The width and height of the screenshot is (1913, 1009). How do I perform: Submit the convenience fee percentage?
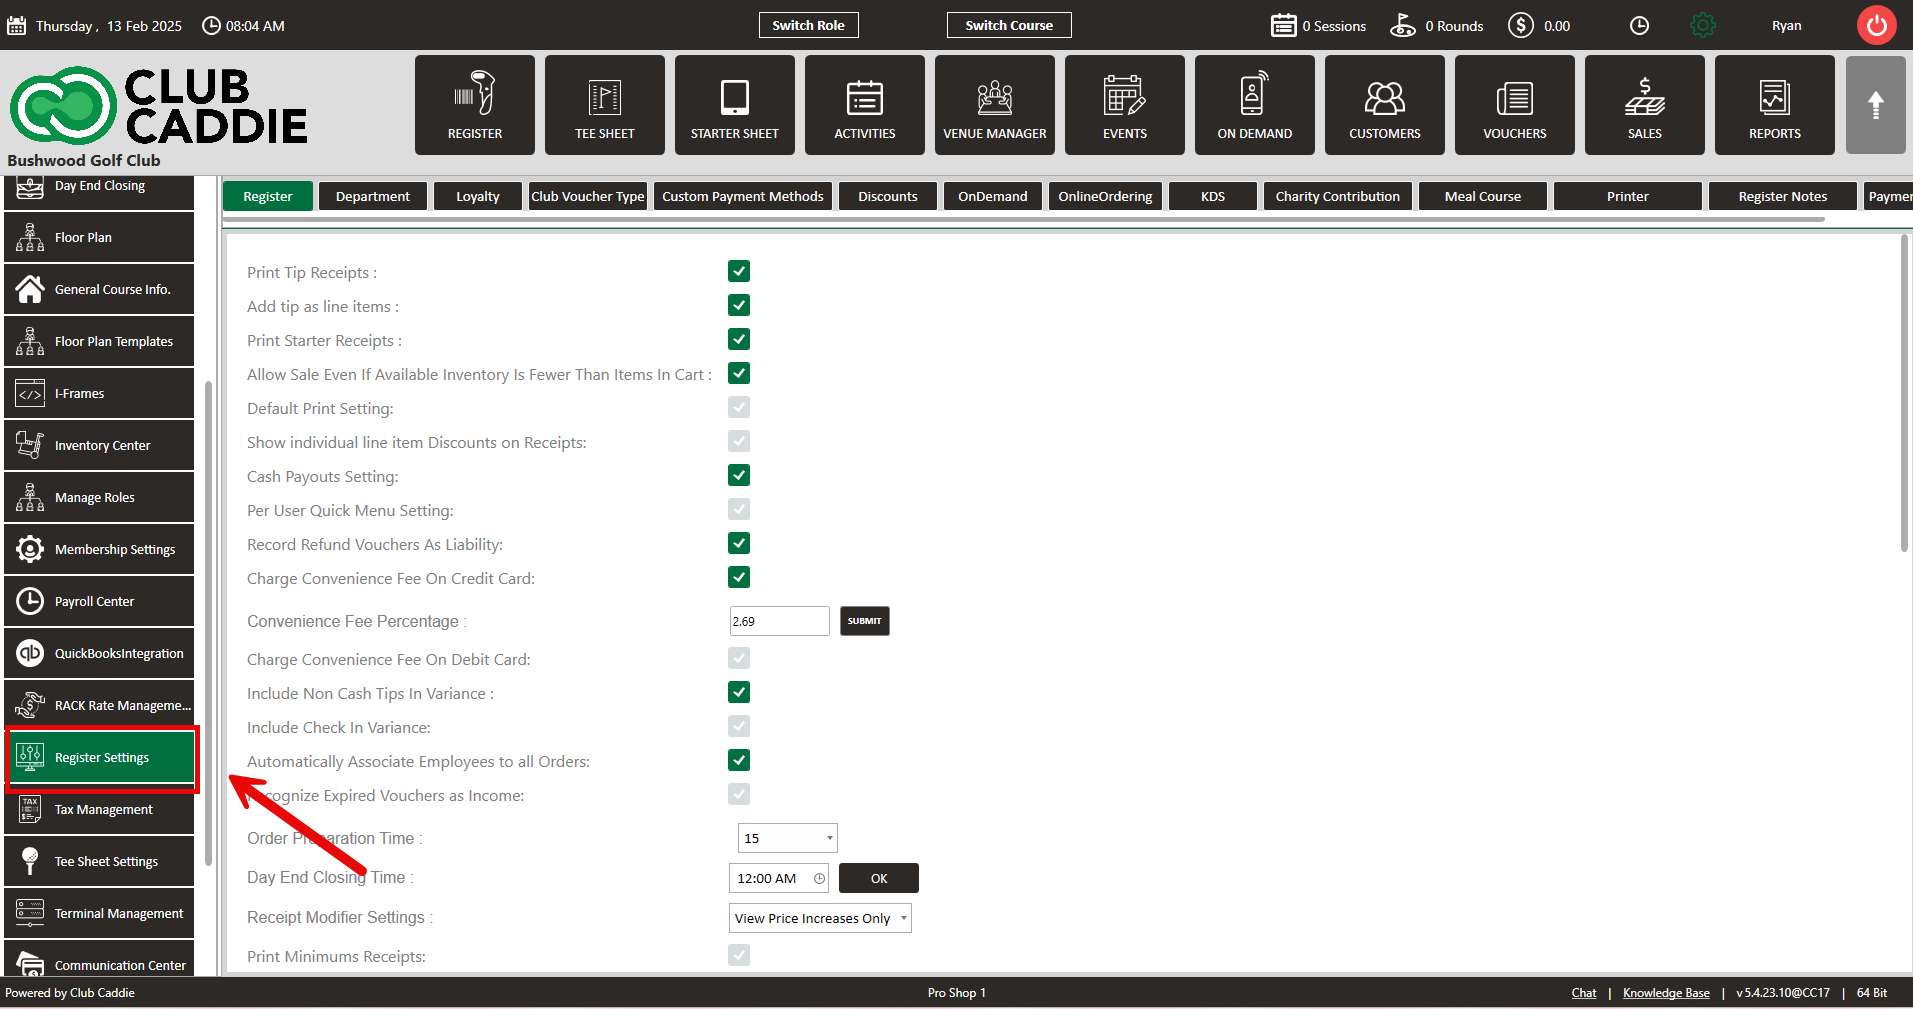(x=865, y=621)
